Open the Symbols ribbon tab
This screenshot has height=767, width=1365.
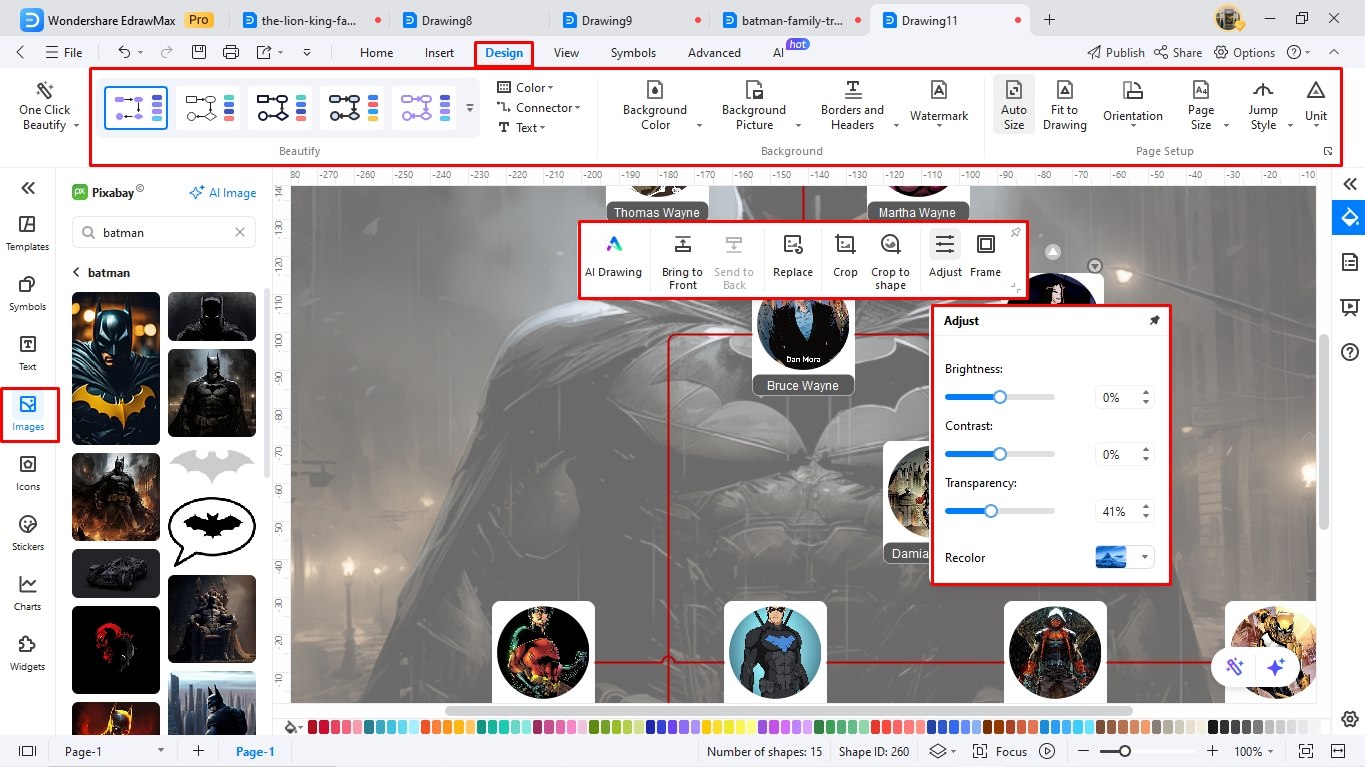point(633,53)
